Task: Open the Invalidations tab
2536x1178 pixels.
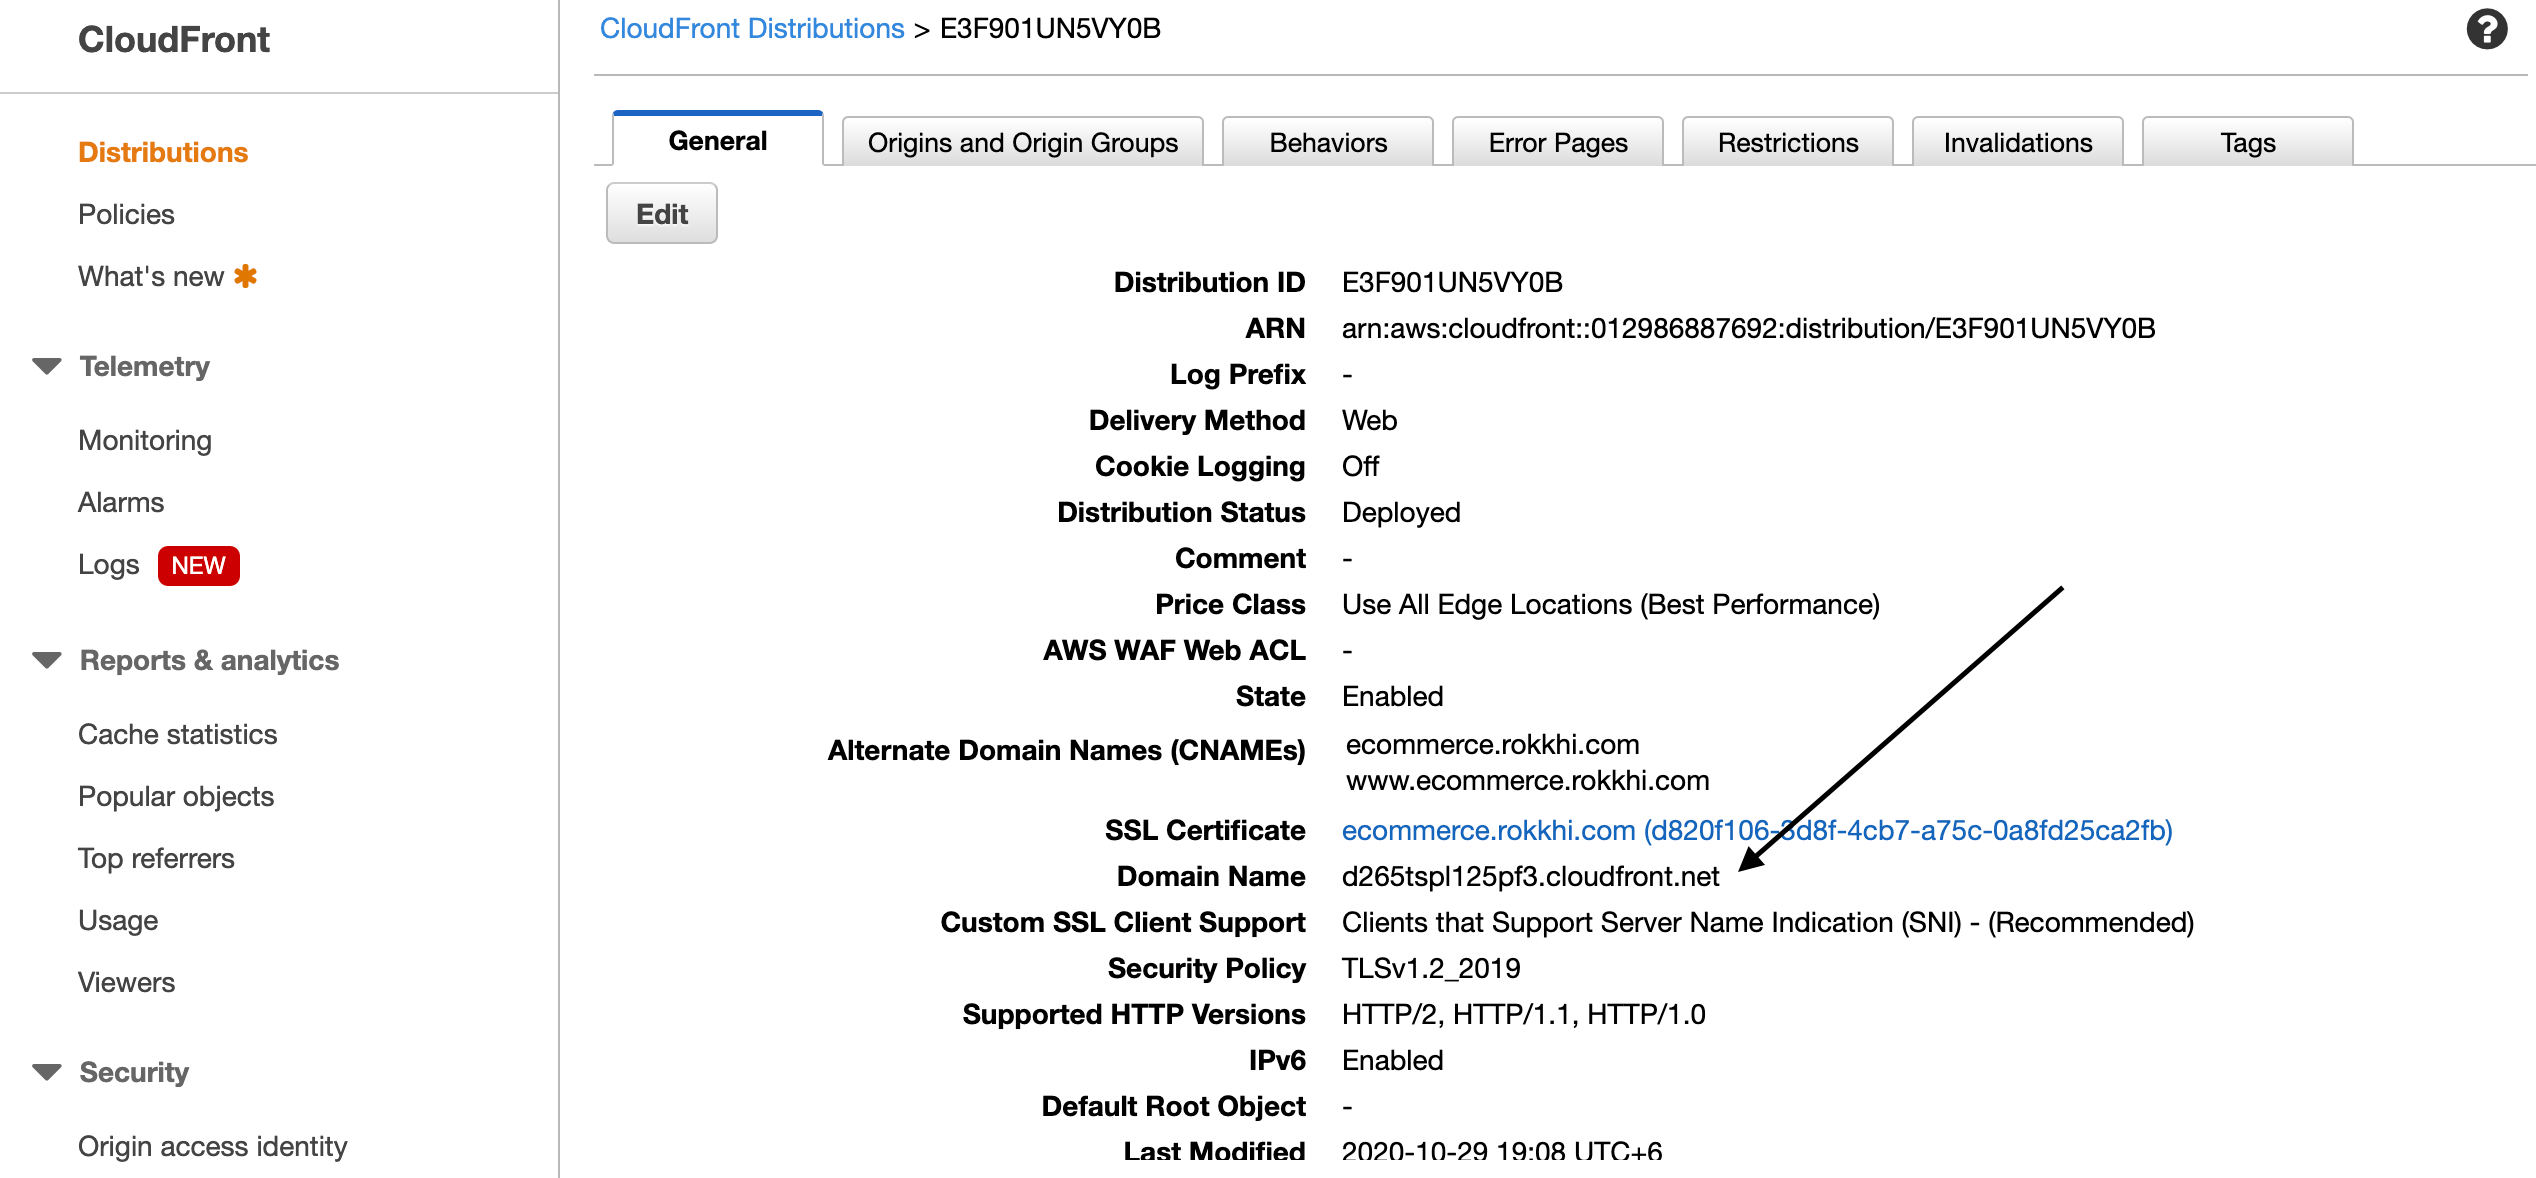Action: [2017, 142]
